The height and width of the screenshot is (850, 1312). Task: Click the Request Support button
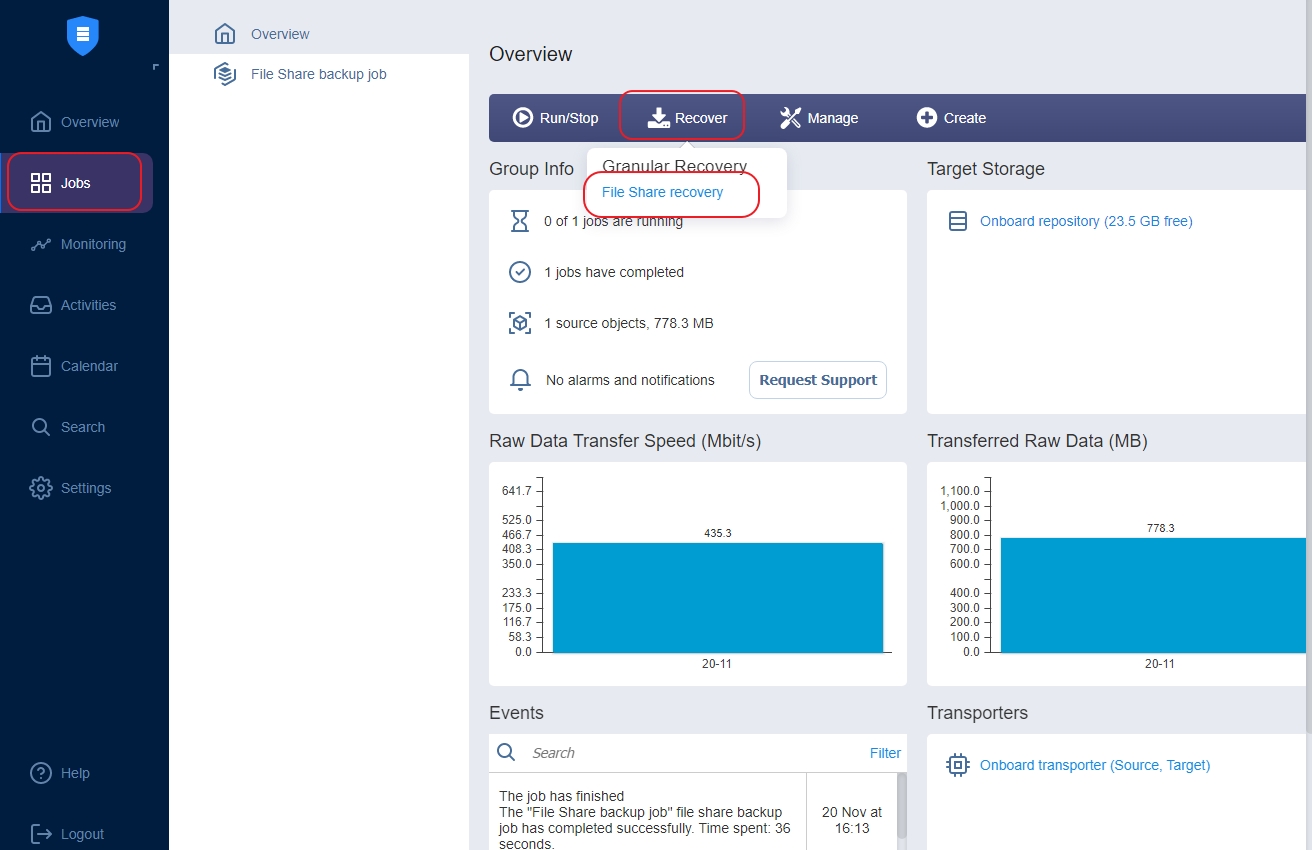click(817, 380)
